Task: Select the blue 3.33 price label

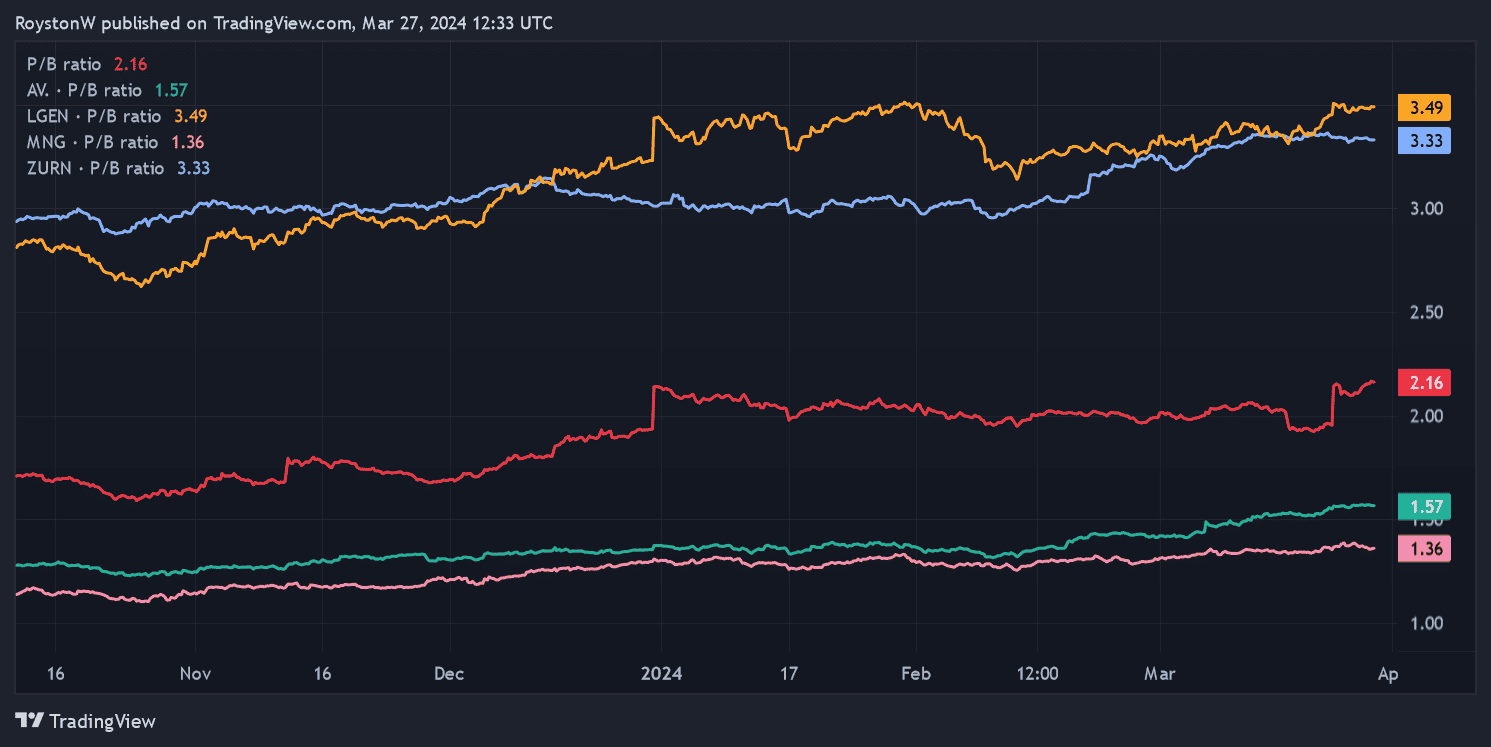Action: click(1424, 141)
